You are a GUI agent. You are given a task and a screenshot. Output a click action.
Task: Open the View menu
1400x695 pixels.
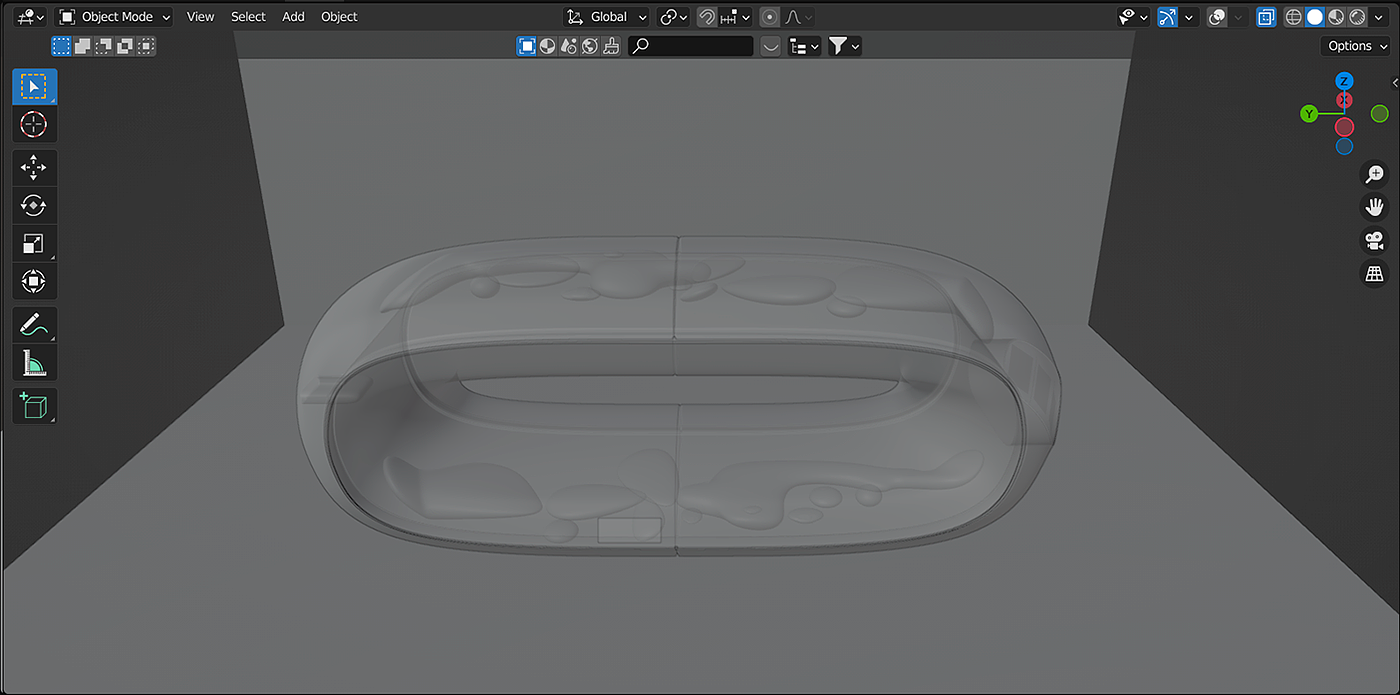click(200, 17)
